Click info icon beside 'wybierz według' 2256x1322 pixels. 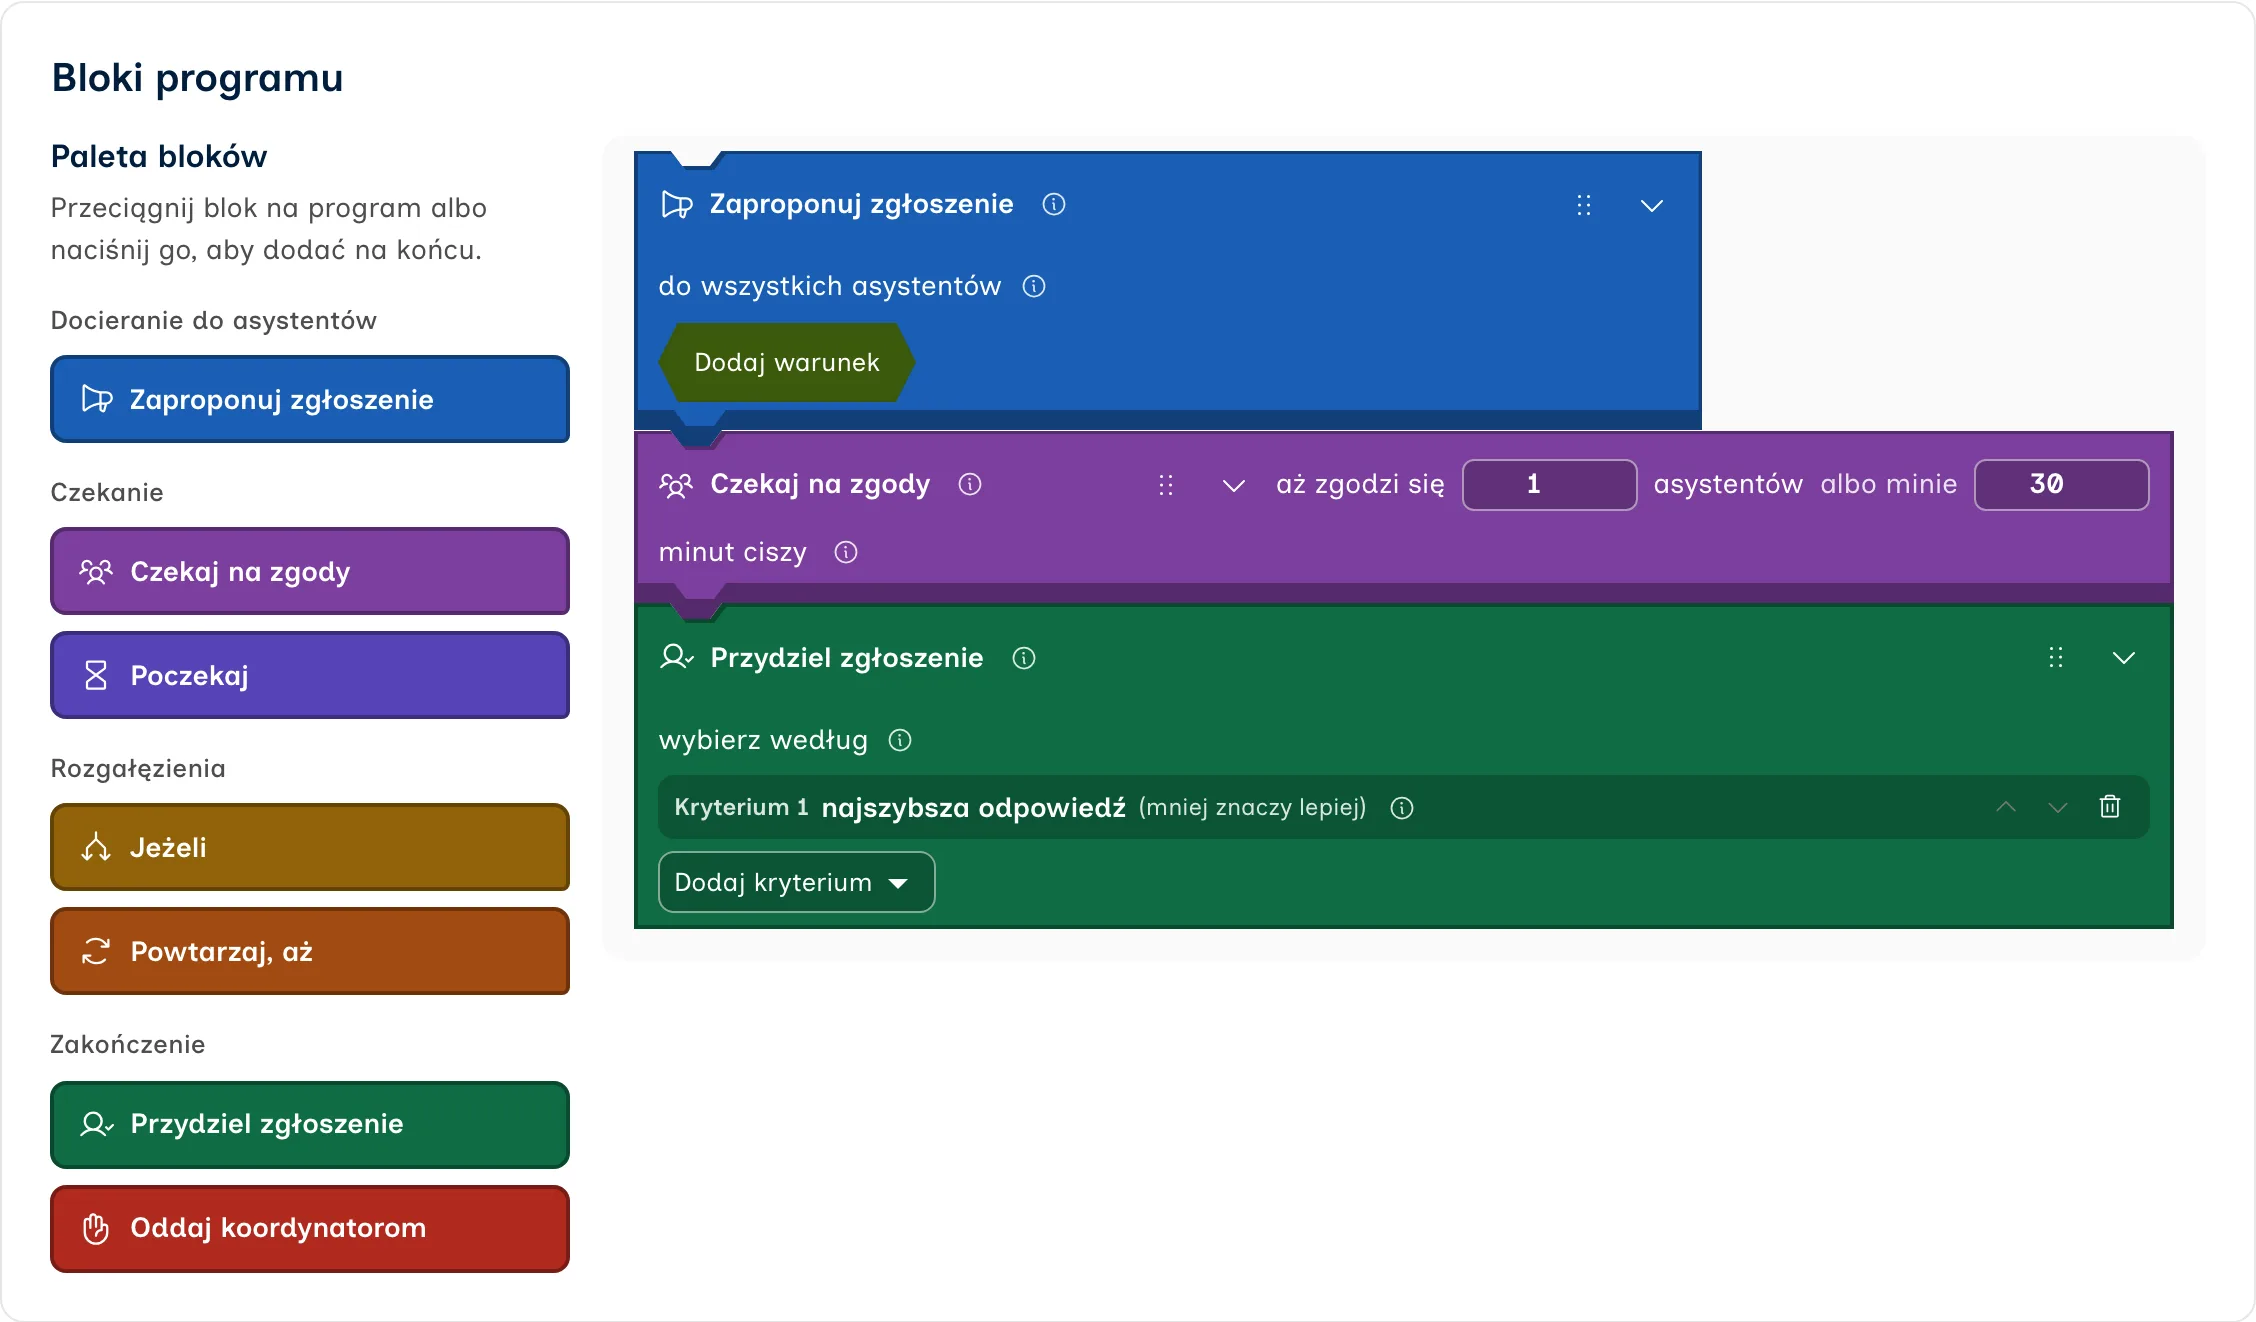(x=900, y=740)
